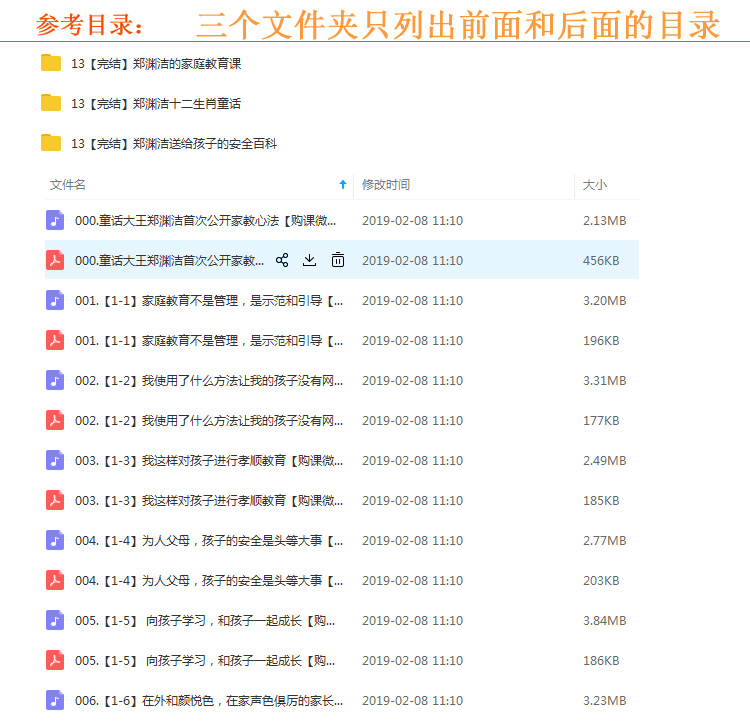Open highlighted PDF 000.童话大王郑渊洁首次公开家教...
This screenshot has height=725, width=750.
(169, 261)
